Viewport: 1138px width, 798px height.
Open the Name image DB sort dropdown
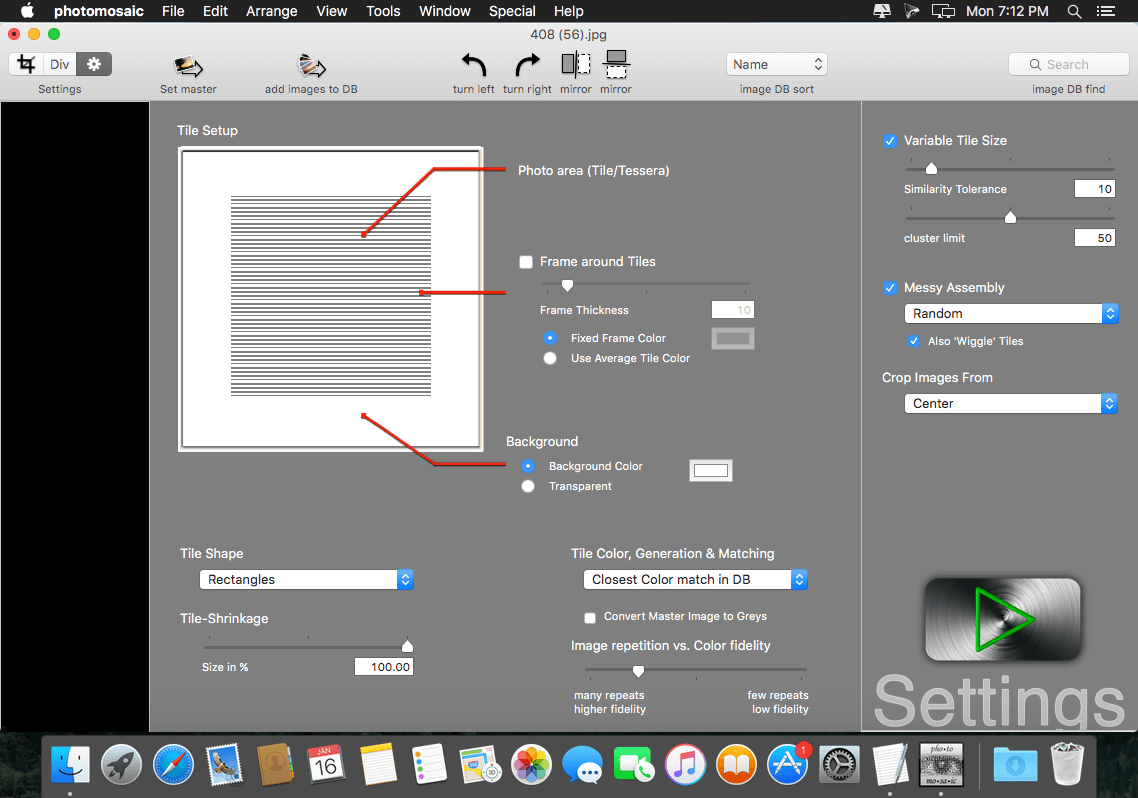click(777, 65)
